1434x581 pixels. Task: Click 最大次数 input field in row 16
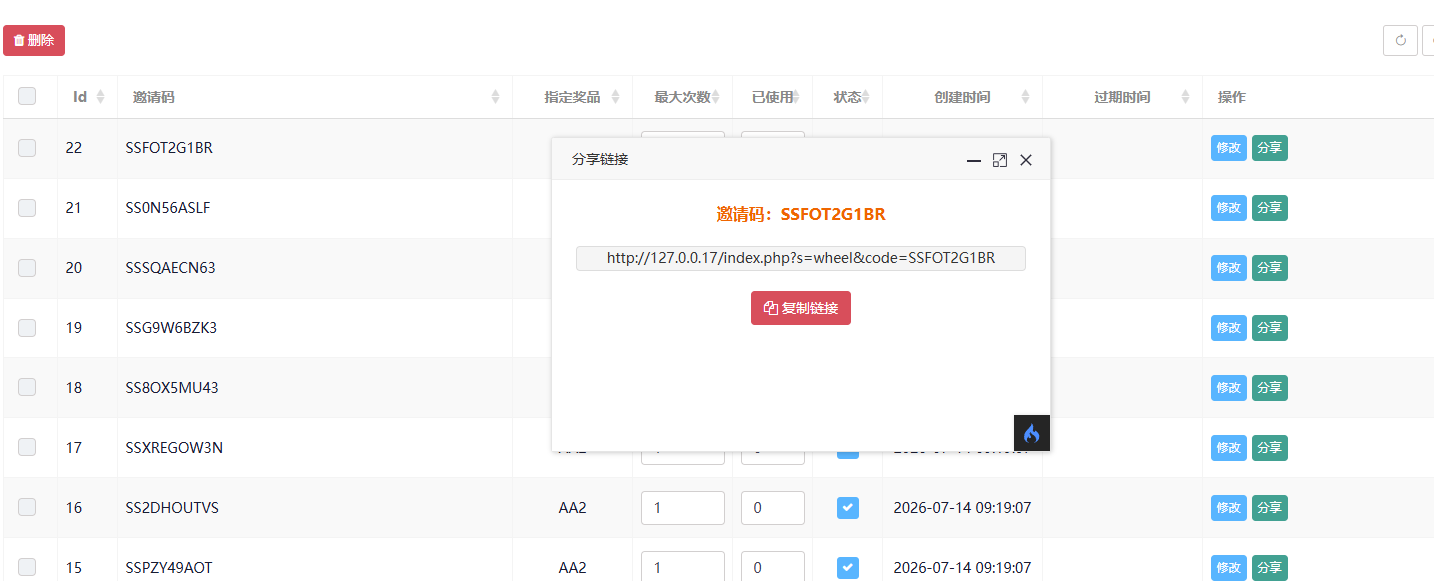click(683, 508)
